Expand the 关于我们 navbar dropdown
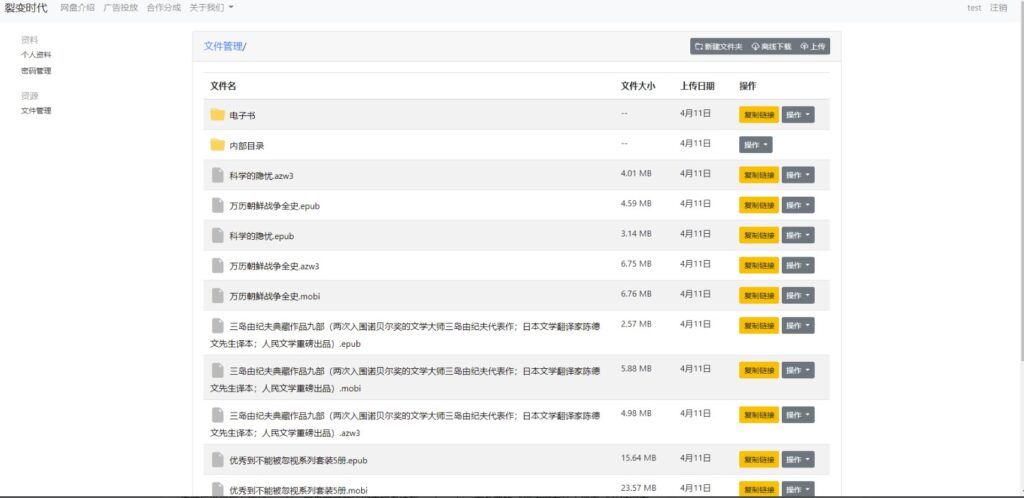The image size is (1024, 498). click(212, 8)
